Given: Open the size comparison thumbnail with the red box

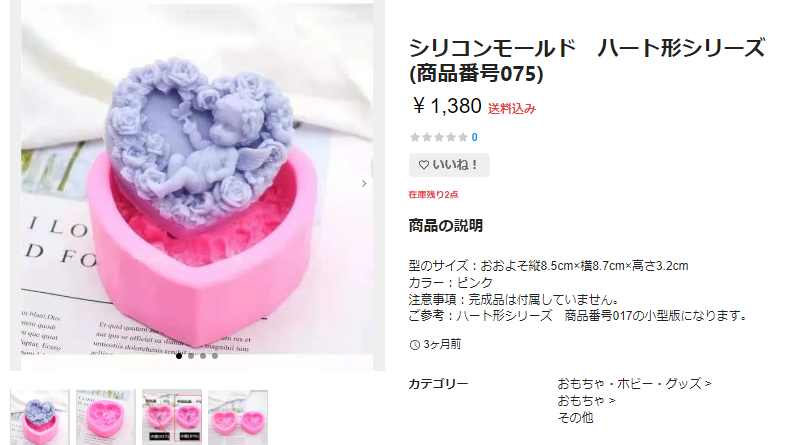Looking at the screenshot, I should coord(172,417).
